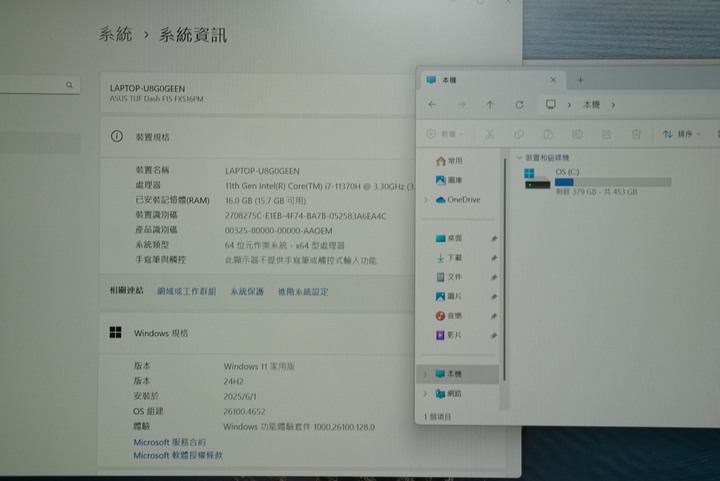
Task: Open 圖庫 (Gallery) in Explorer sidebar
Action: (x=449, y=180)
